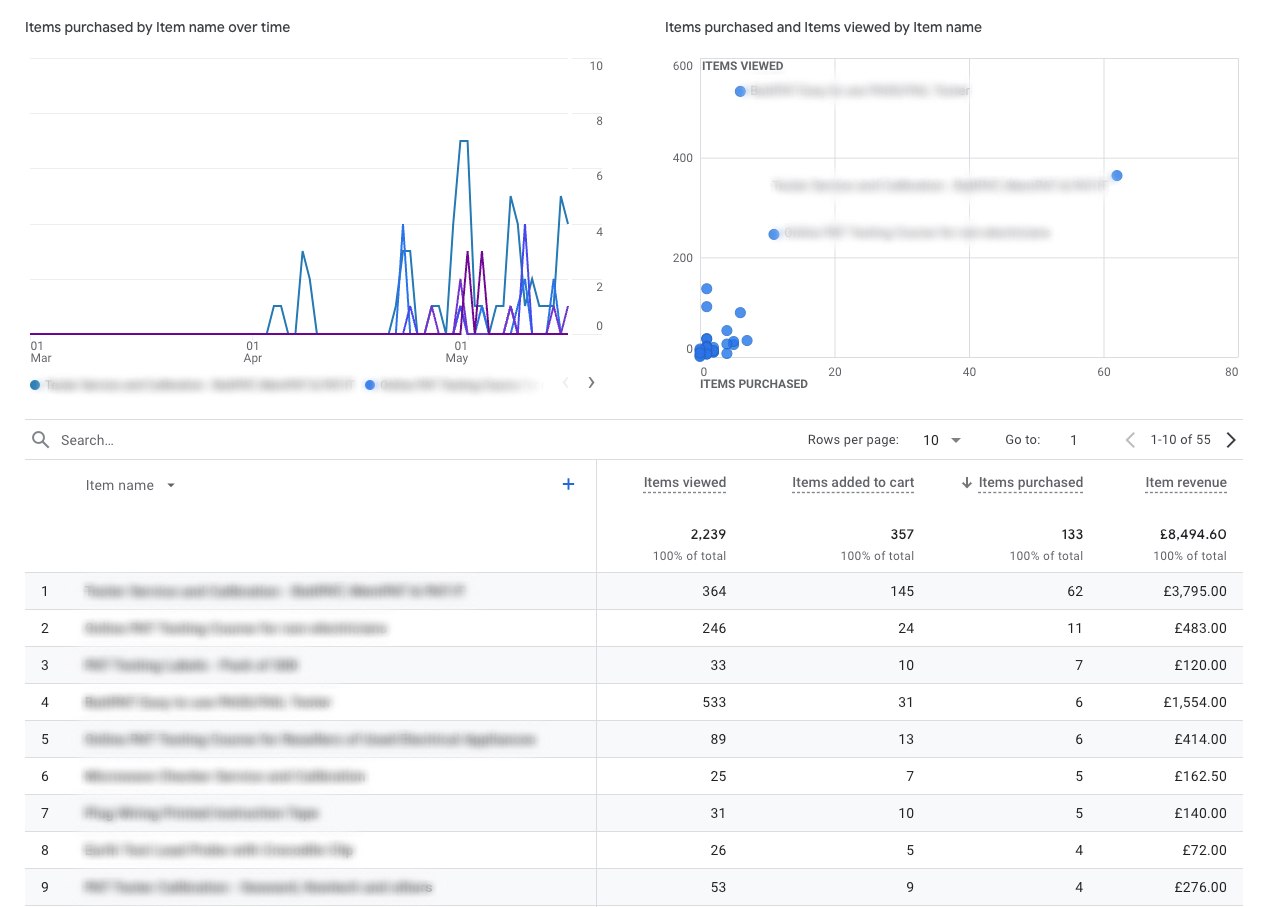Open Rows per page dropdown
This screenshot has height=907, width=1262.
942,440
